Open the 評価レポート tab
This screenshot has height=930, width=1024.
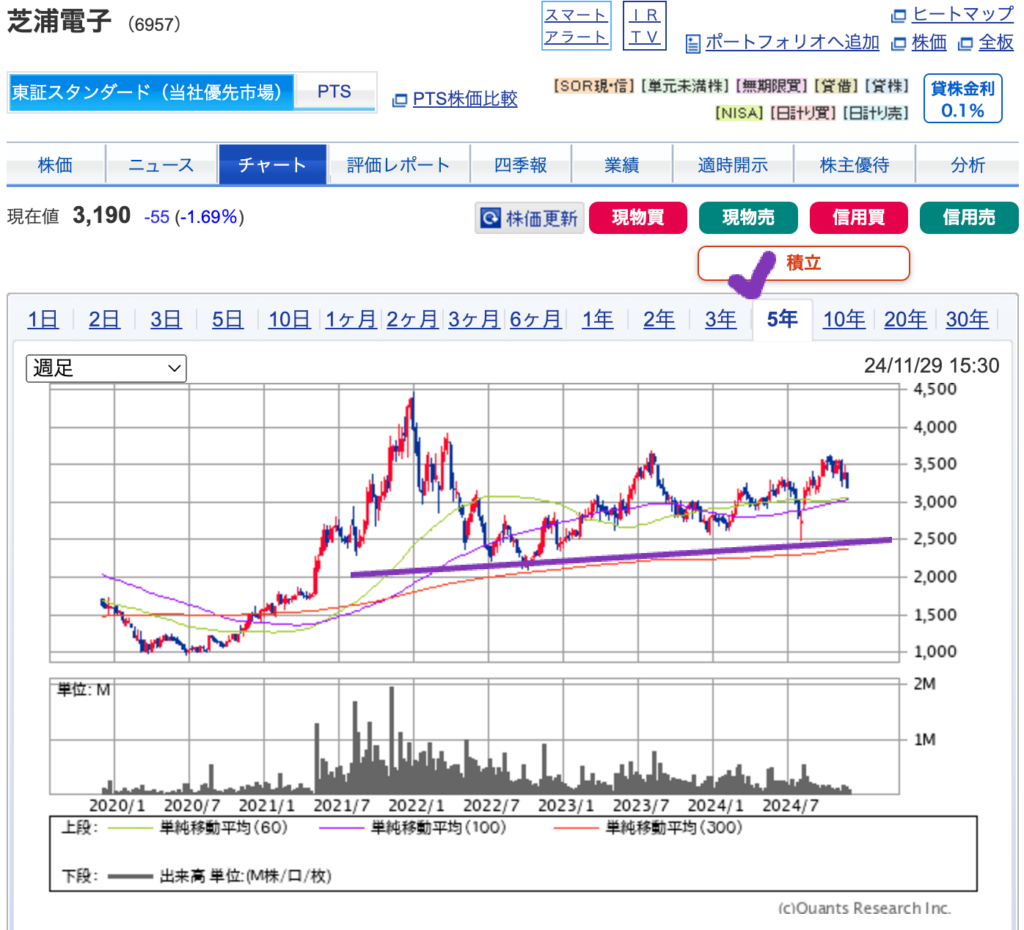click(398, 165)
